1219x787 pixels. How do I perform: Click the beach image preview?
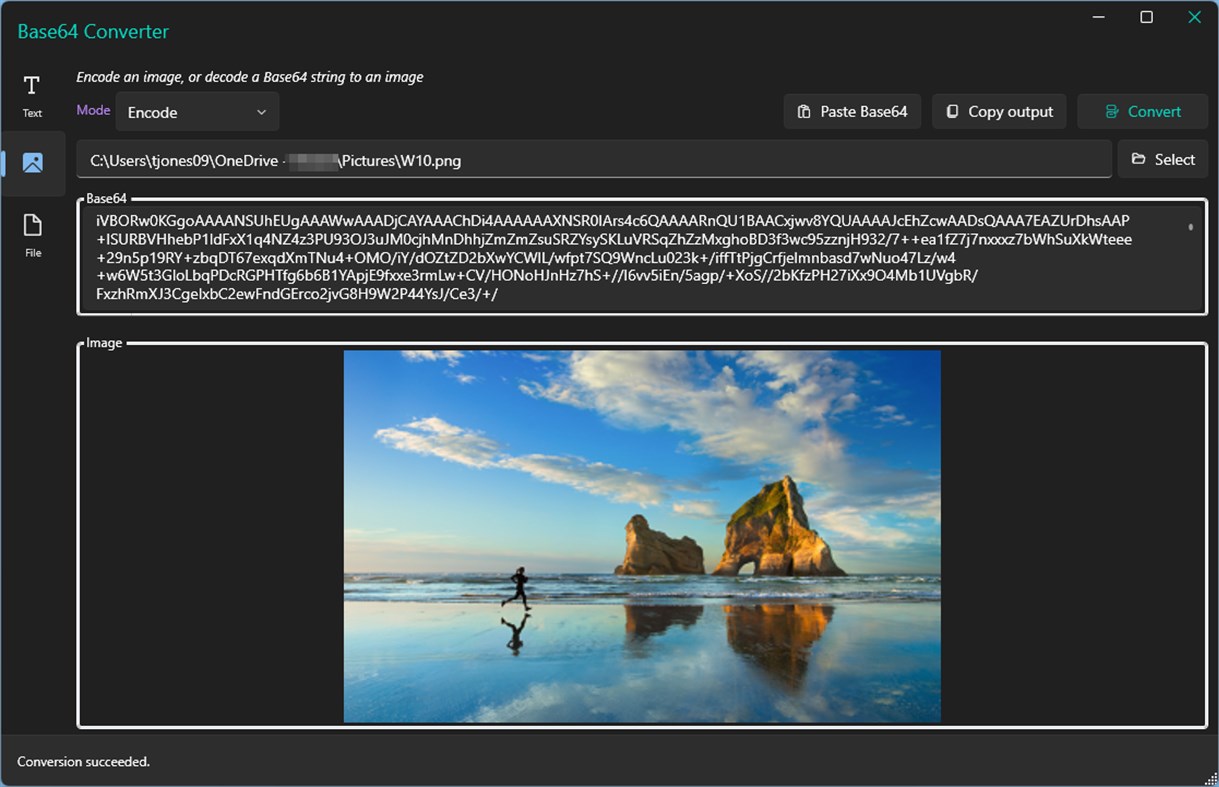(641, 536)
